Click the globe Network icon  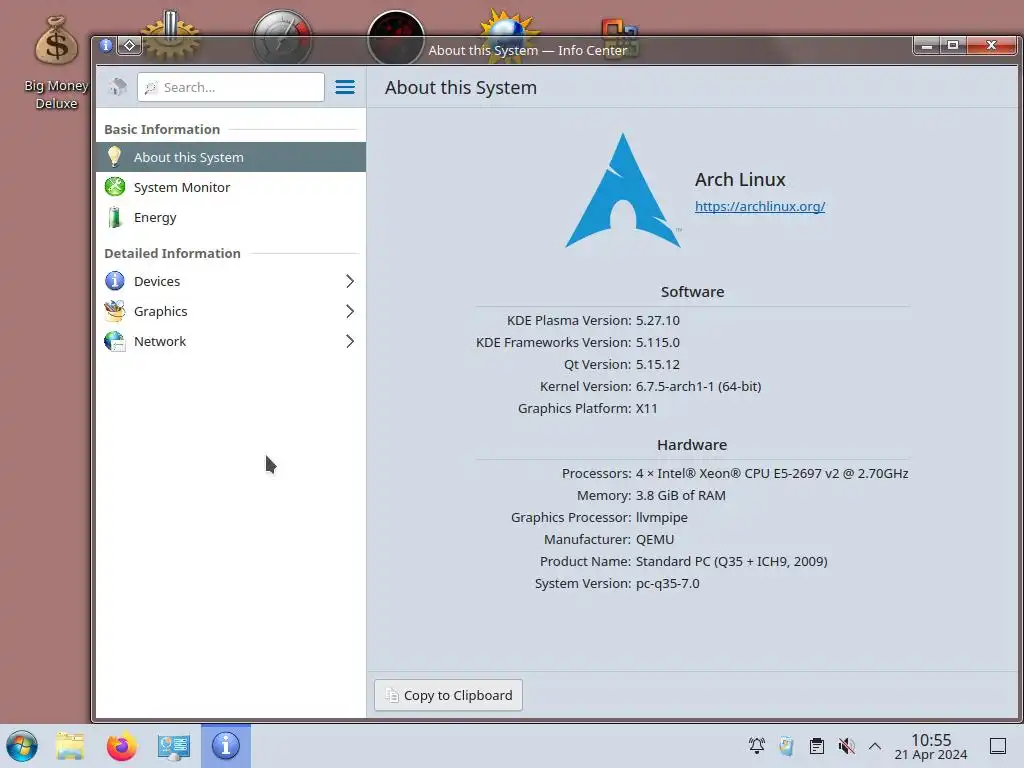tap(115, 341)
